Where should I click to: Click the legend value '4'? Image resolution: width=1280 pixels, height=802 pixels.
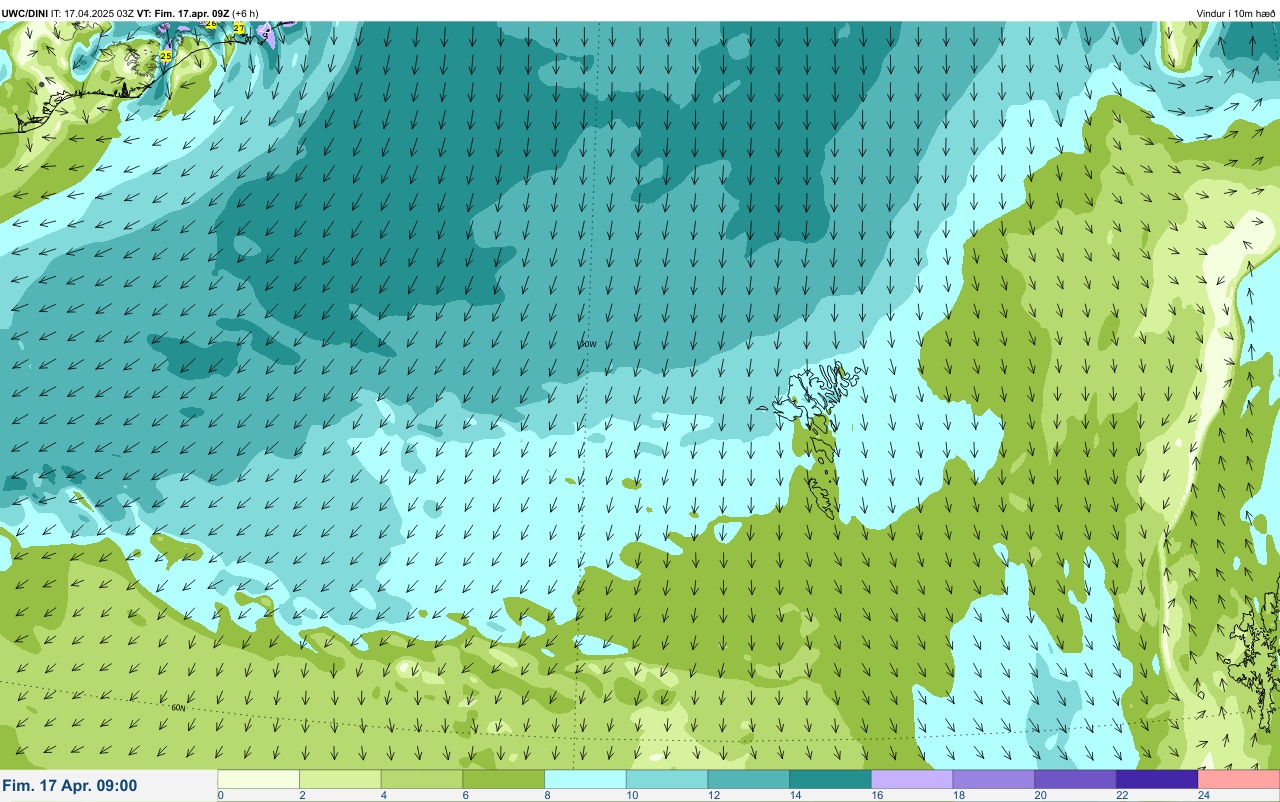click(x=382, y=795)
